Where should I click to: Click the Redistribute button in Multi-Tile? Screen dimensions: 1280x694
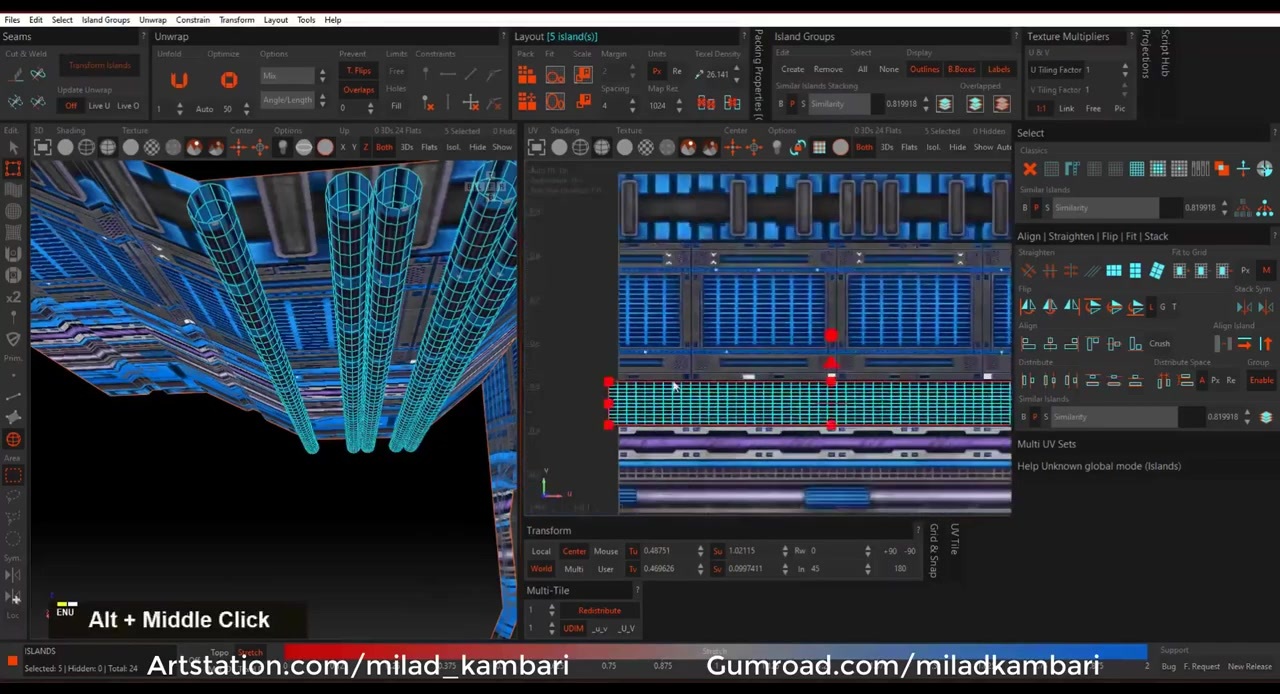(x=600, y=611)
